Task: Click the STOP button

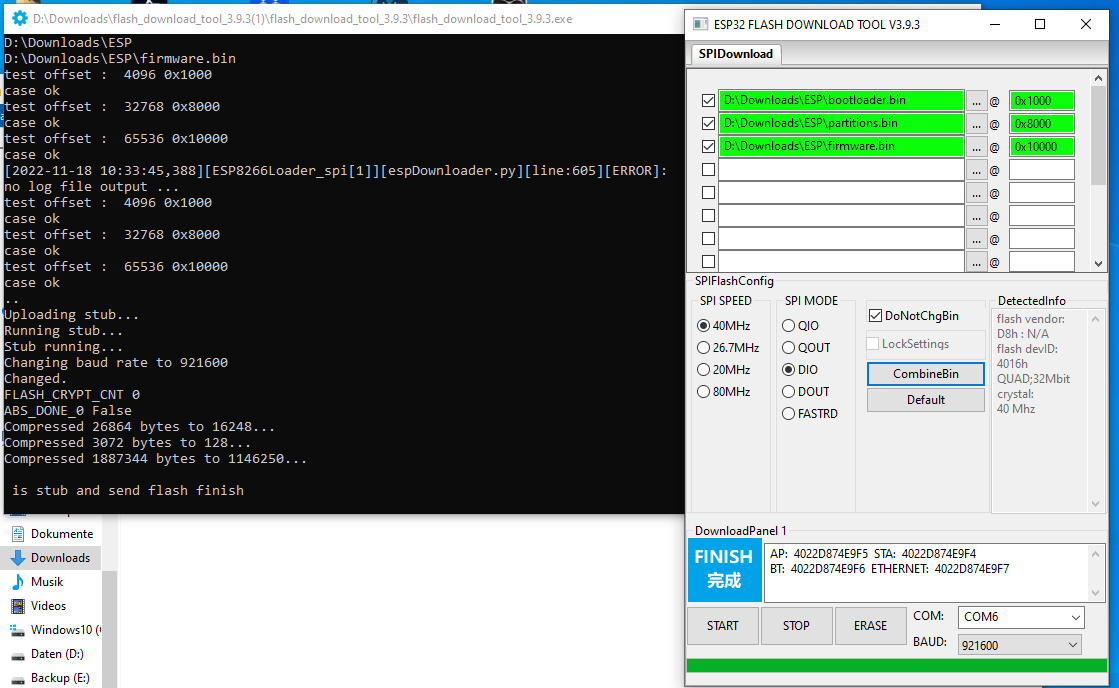Action: tap(796, 626)
